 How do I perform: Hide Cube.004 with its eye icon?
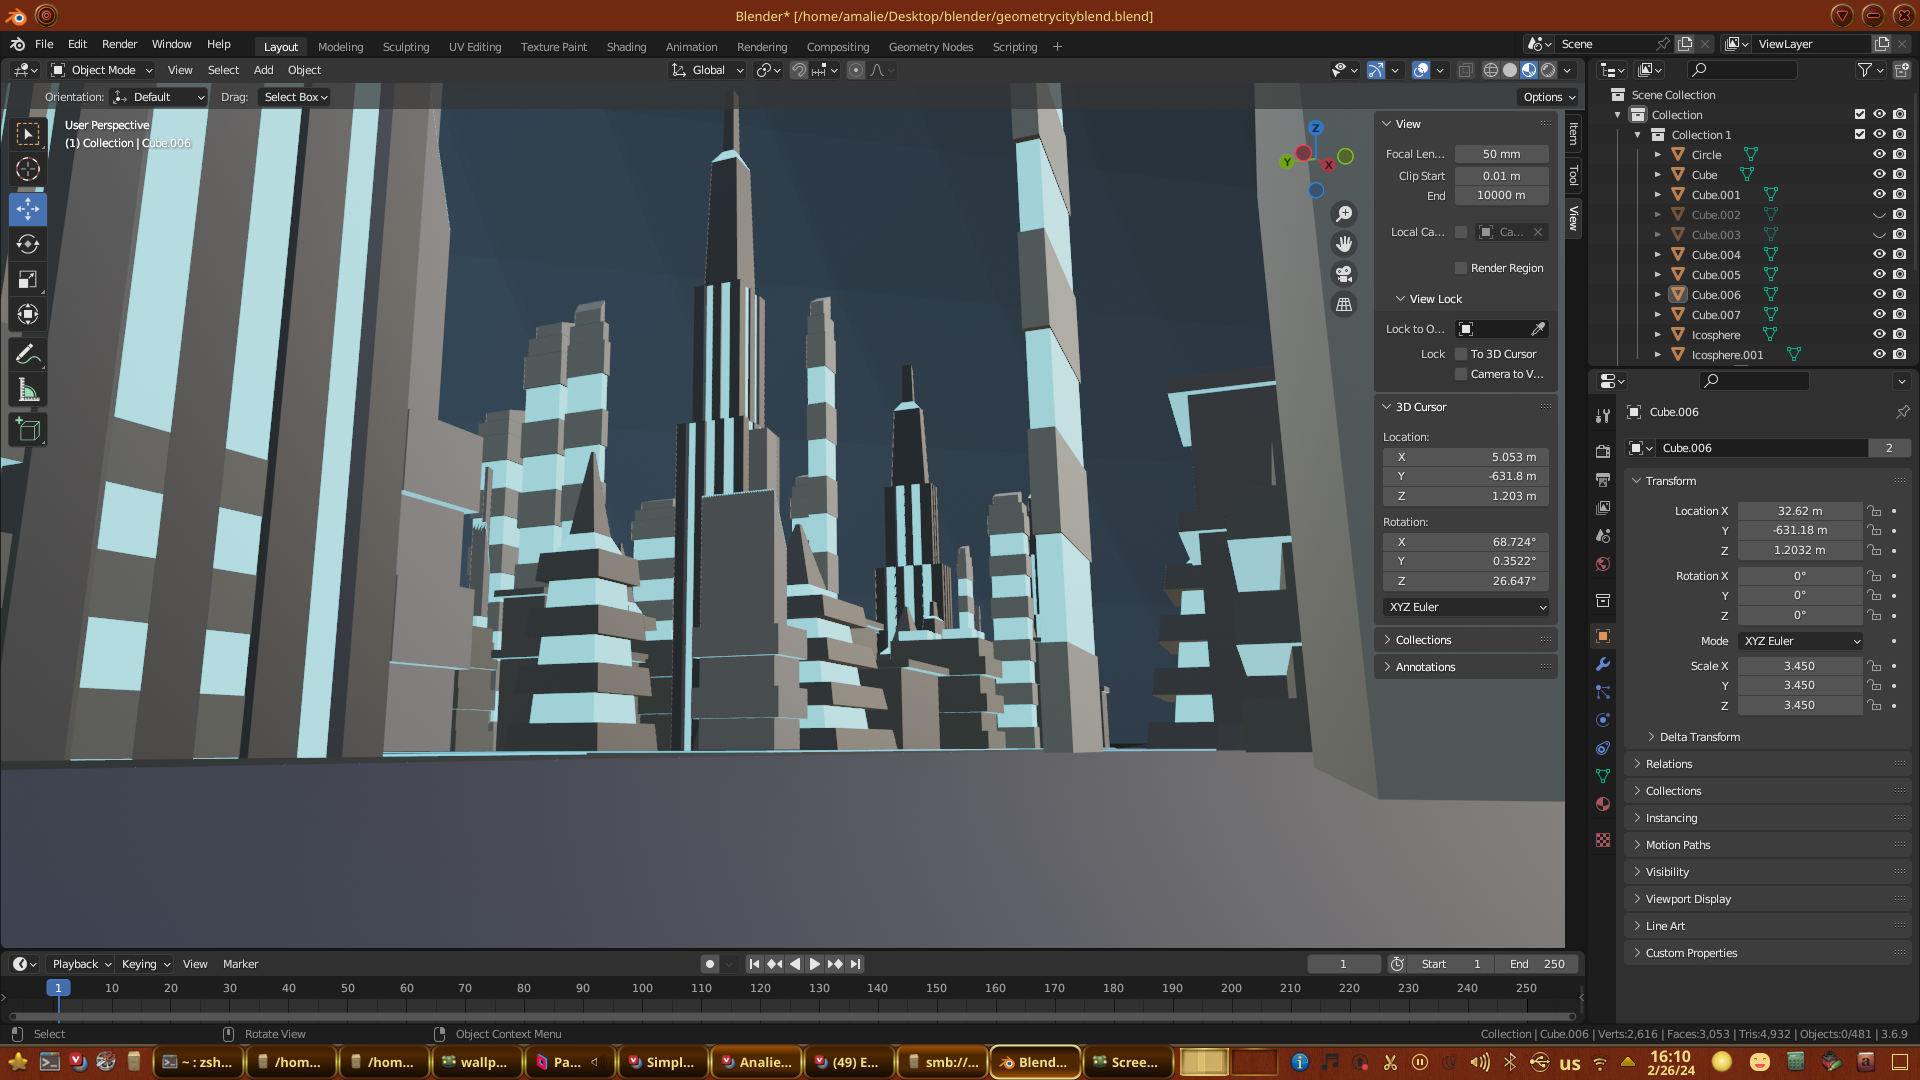click(x=1879, y=254)
